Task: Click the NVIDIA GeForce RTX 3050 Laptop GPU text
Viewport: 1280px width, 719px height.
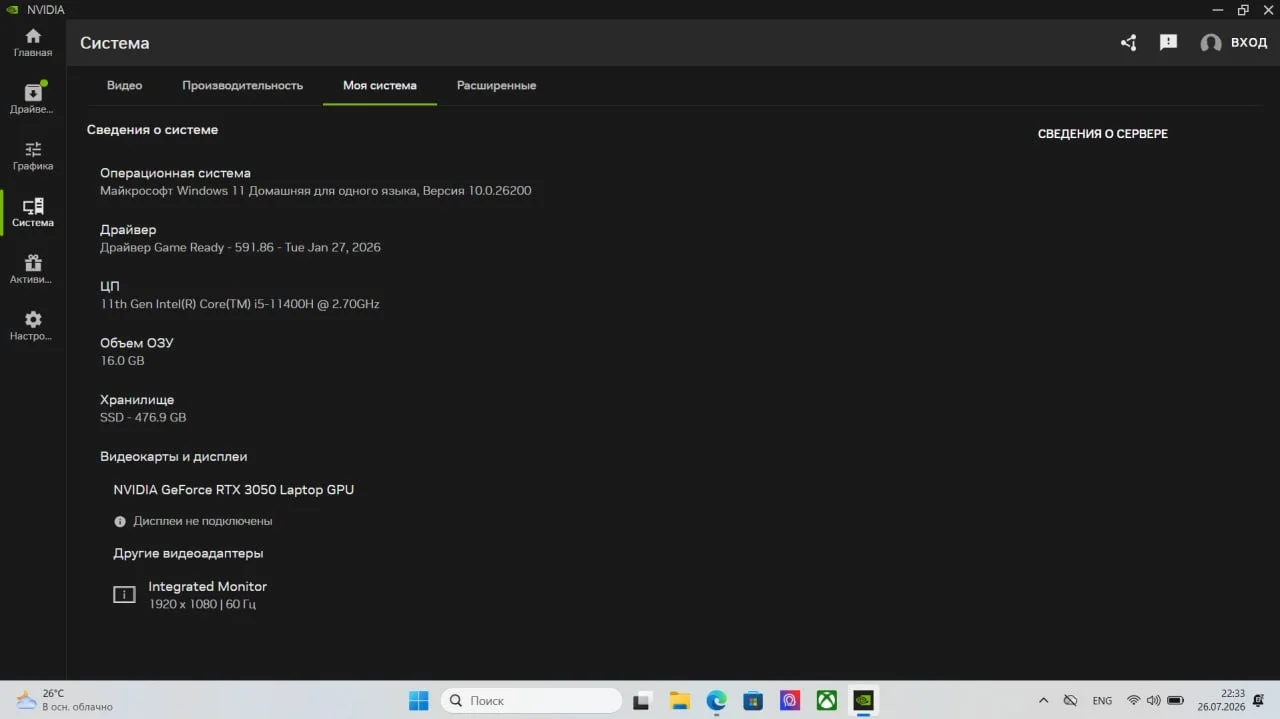Action: coord(234,490)
